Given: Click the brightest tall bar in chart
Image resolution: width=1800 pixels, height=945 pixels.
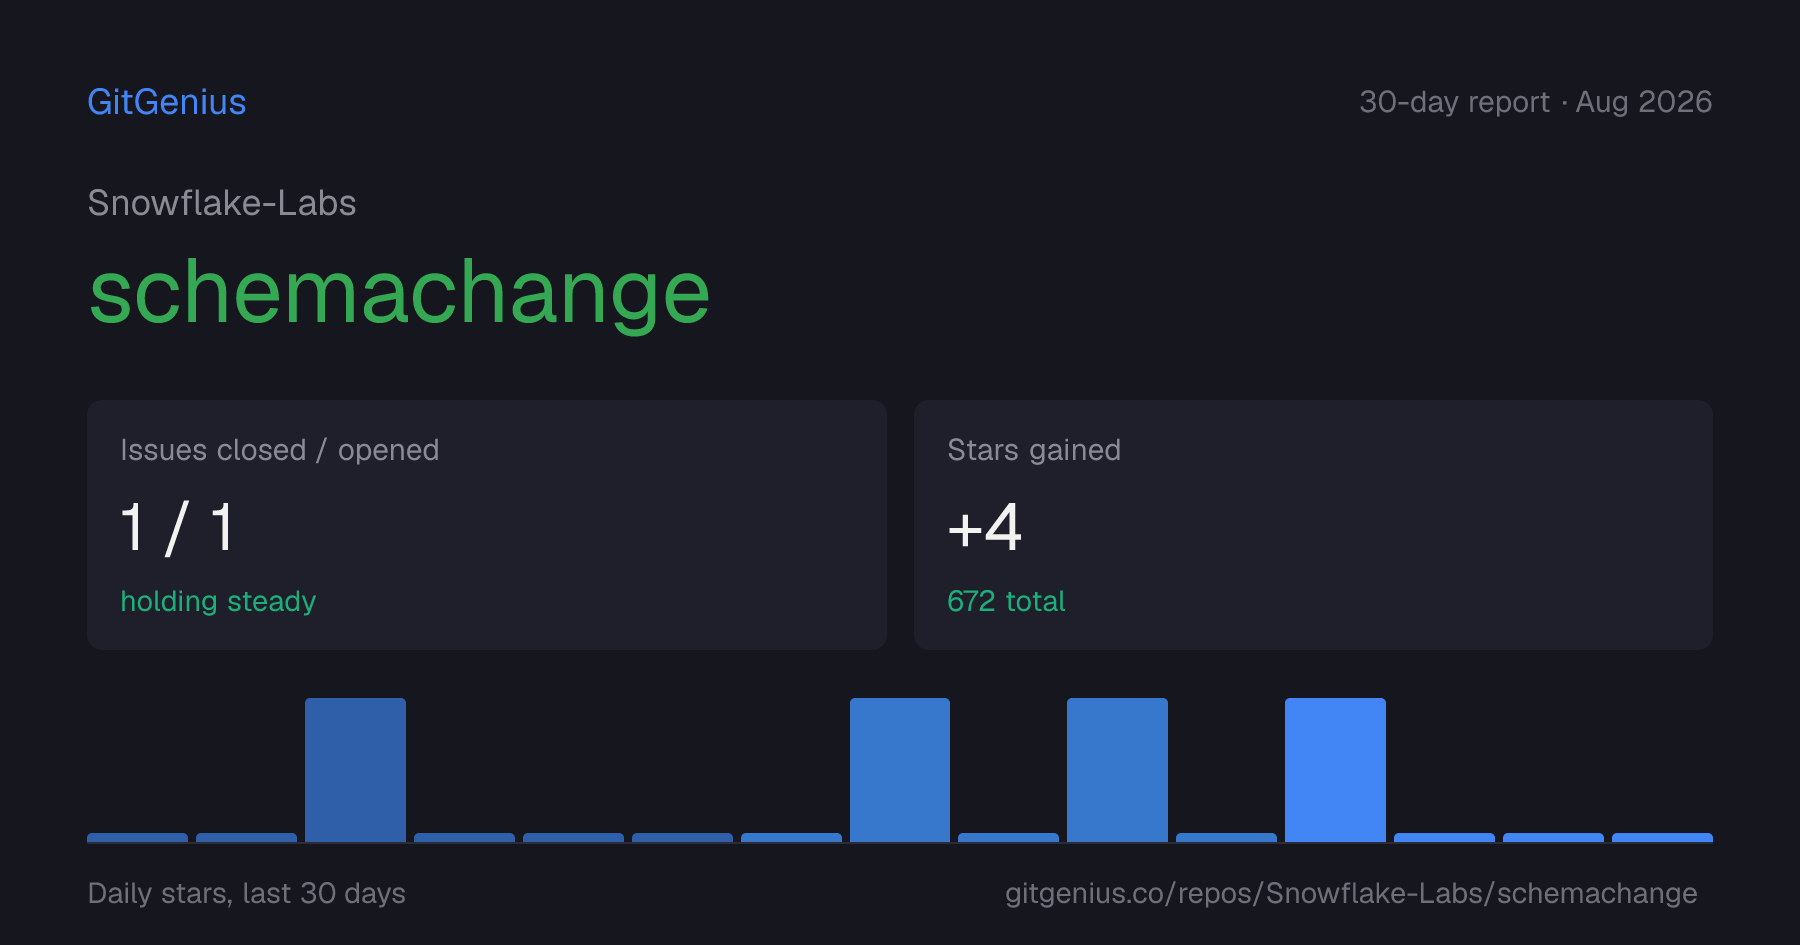Looking at the screenshot, I should pyautogui.click(x=1335, y=770).
